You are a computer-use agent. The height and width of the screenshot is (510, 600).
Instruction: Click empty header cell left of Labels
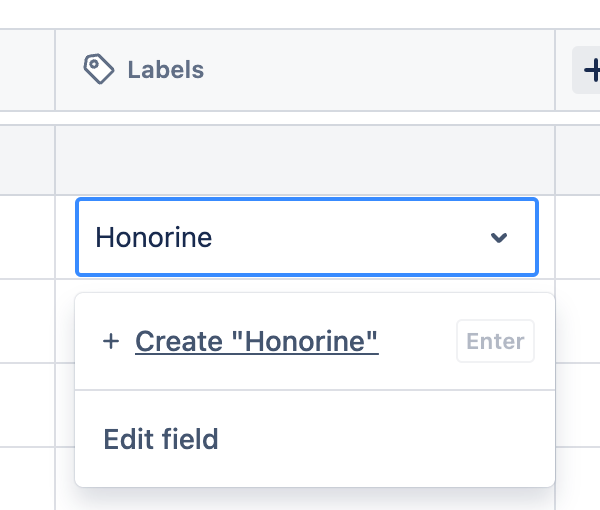27,70
